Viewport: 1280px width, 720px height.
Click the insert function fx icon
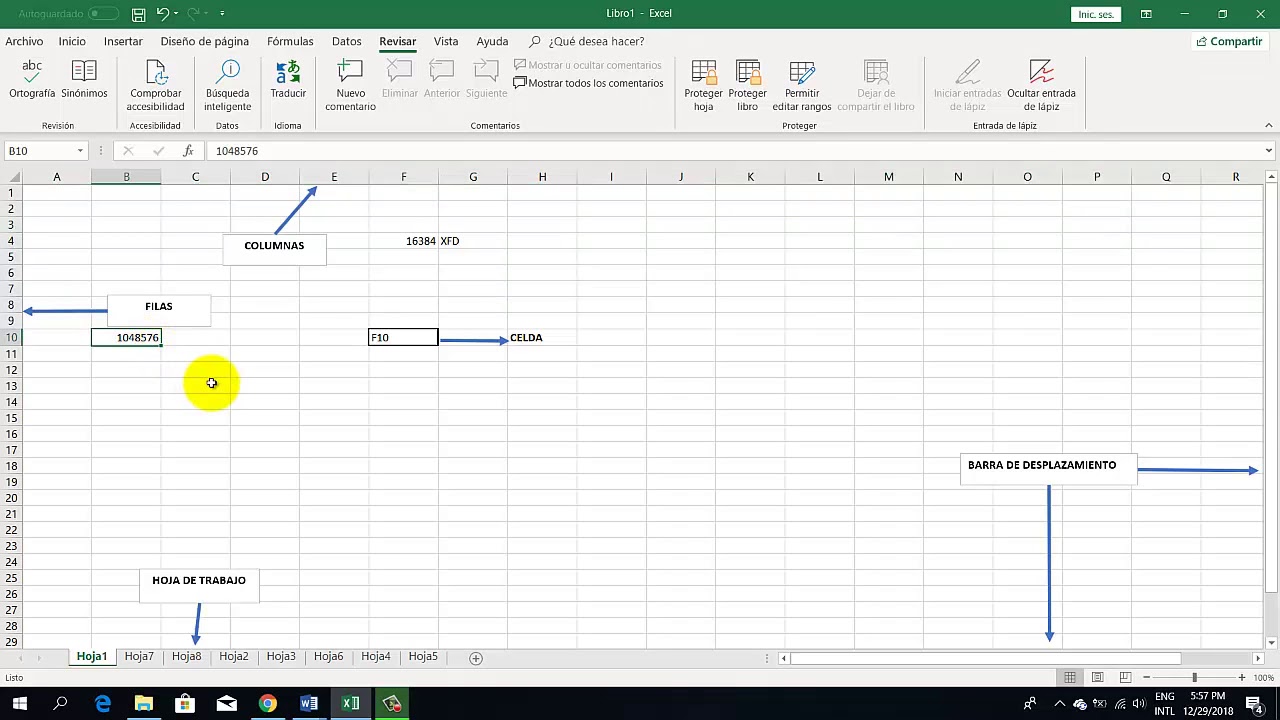pos(188,151)
